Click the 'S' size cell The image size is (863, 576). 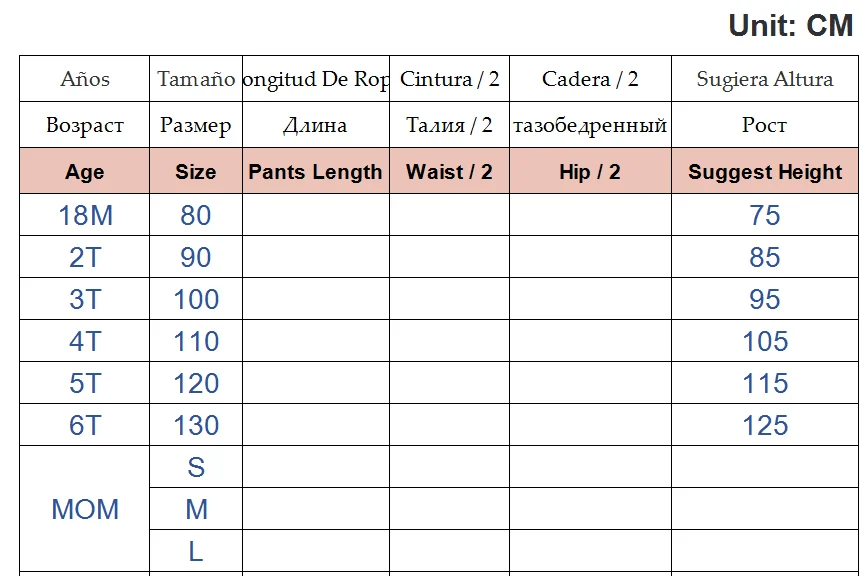coord(196,467)
